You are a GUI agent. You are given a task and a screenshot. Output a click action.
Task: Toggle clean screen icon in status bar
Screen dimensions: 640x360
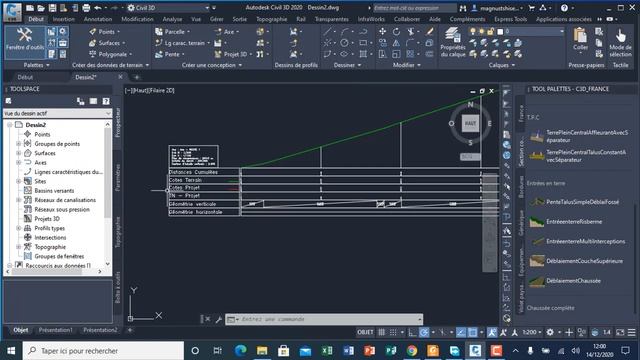click(620, 332)
